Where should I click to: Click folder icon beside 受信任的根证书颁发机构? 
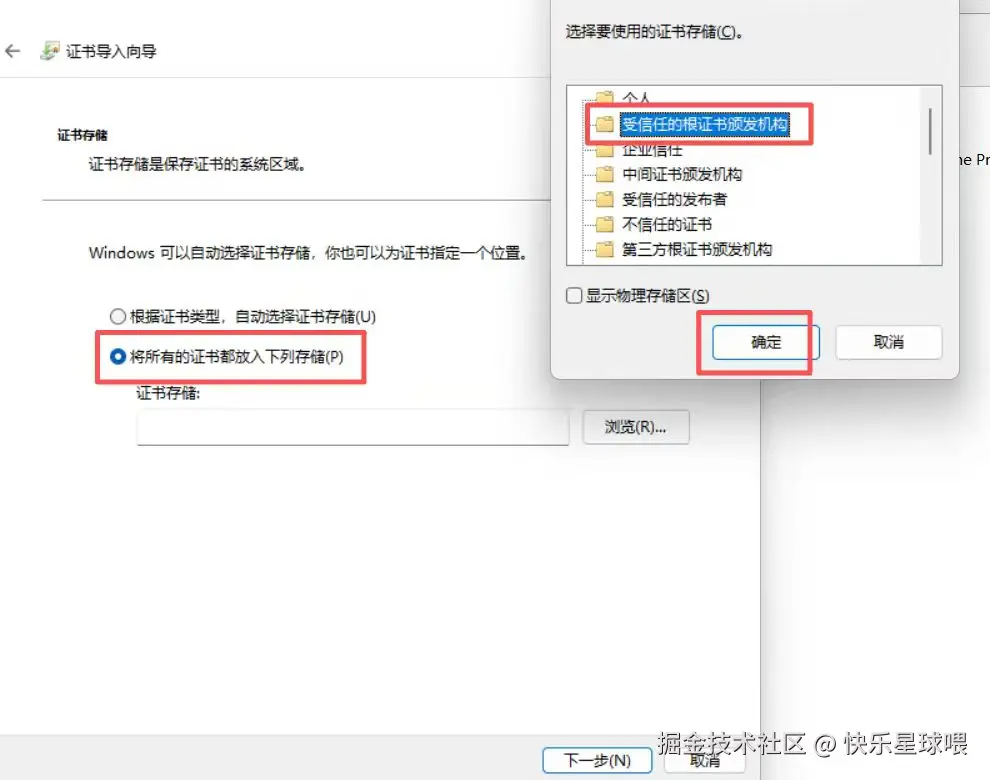[x=604, y=124]
